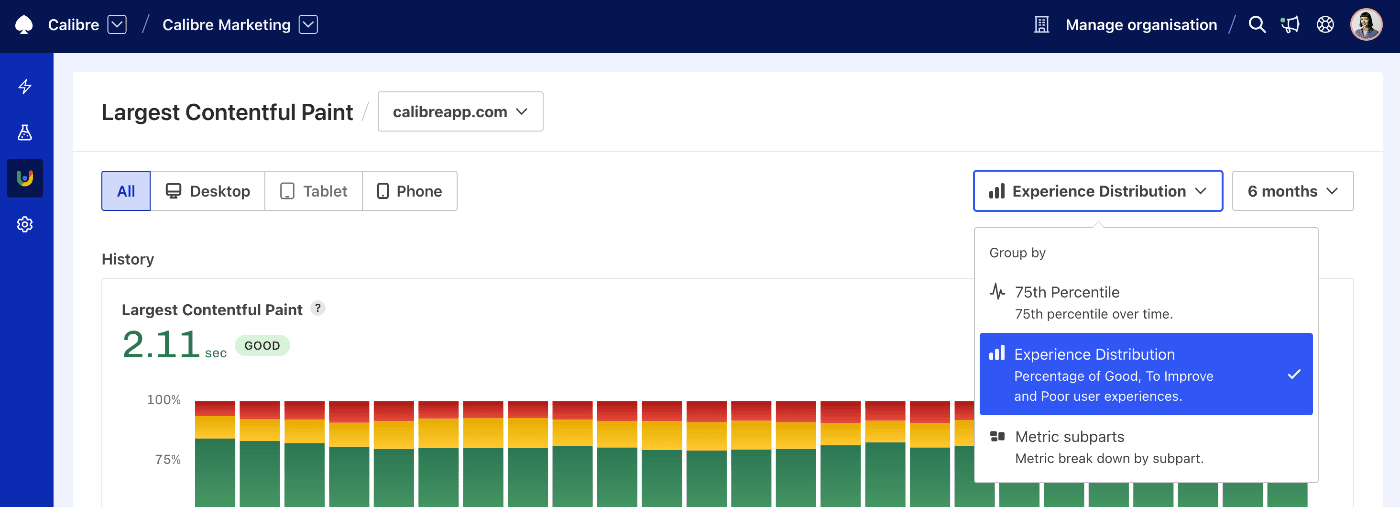The image size is (1400, 507).
Task: Click the Calibre spade logo icon
Action: click(24, 25)
